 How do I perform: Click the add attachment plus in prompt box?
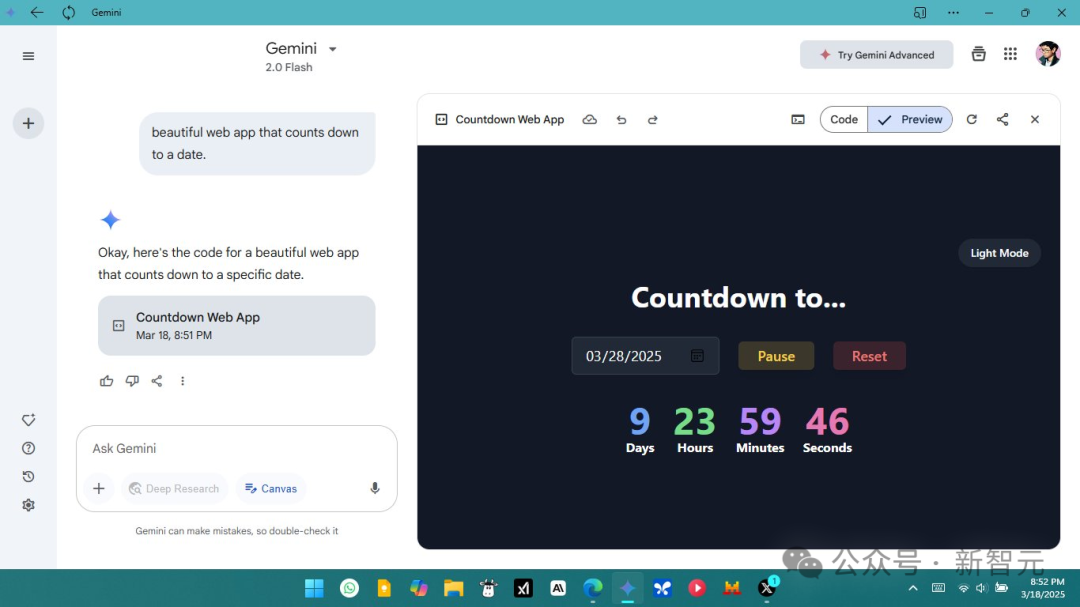point(98,488)
